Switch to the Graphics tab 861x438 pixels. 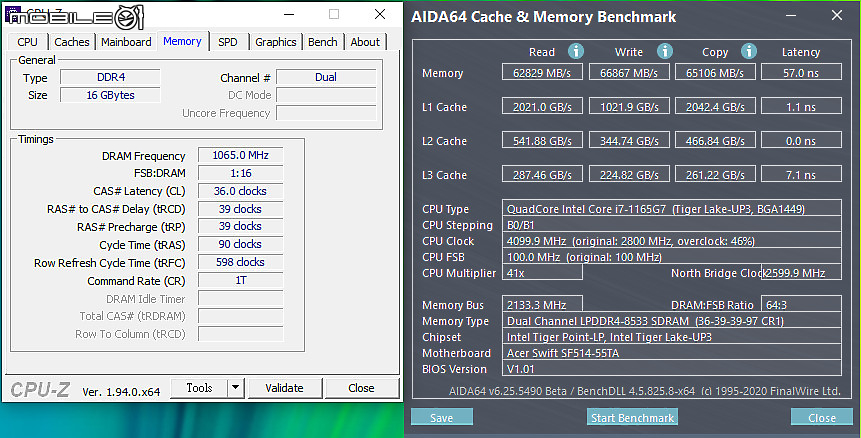tap(276, 42)
